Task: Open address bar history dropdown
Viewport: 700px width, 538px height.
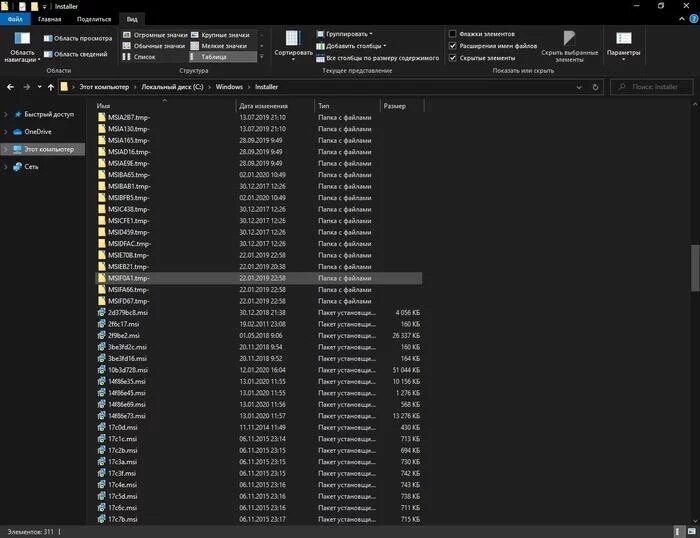Action: [x=579, y=87]
